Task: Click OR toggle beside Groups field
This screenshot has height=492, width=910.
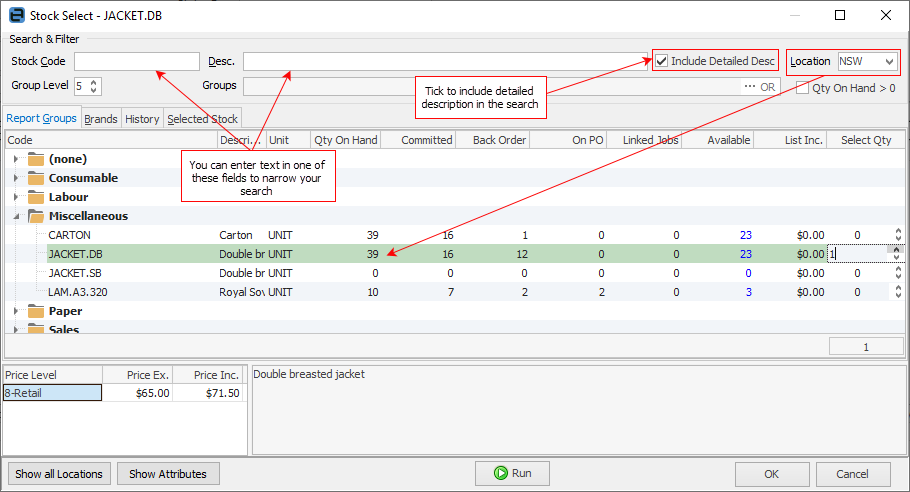Action: tap(767, 87)
